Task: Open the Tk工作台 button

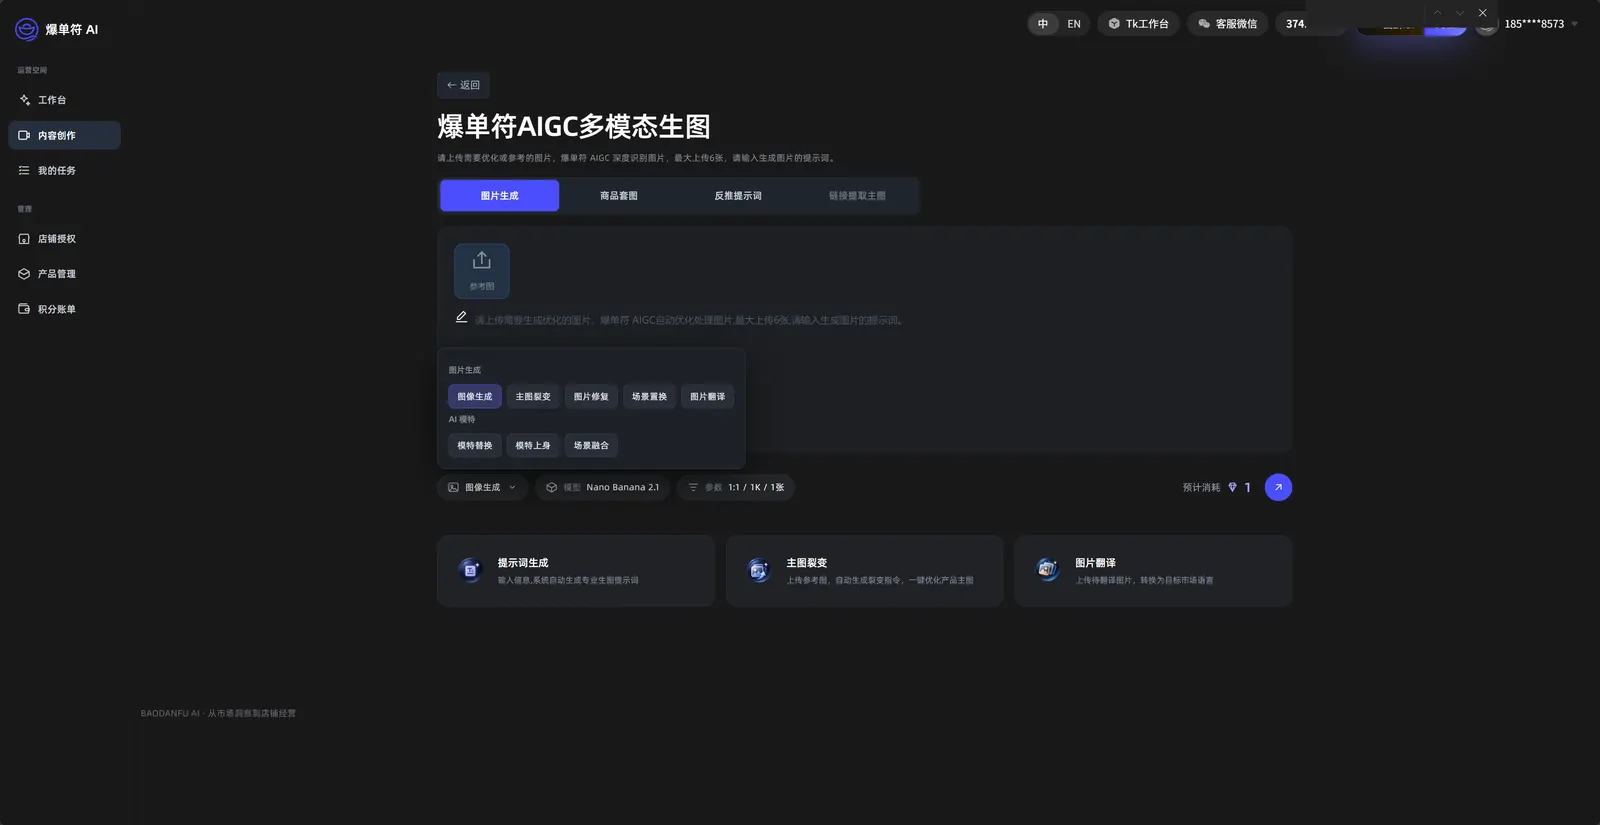Action: [1138, 24]
